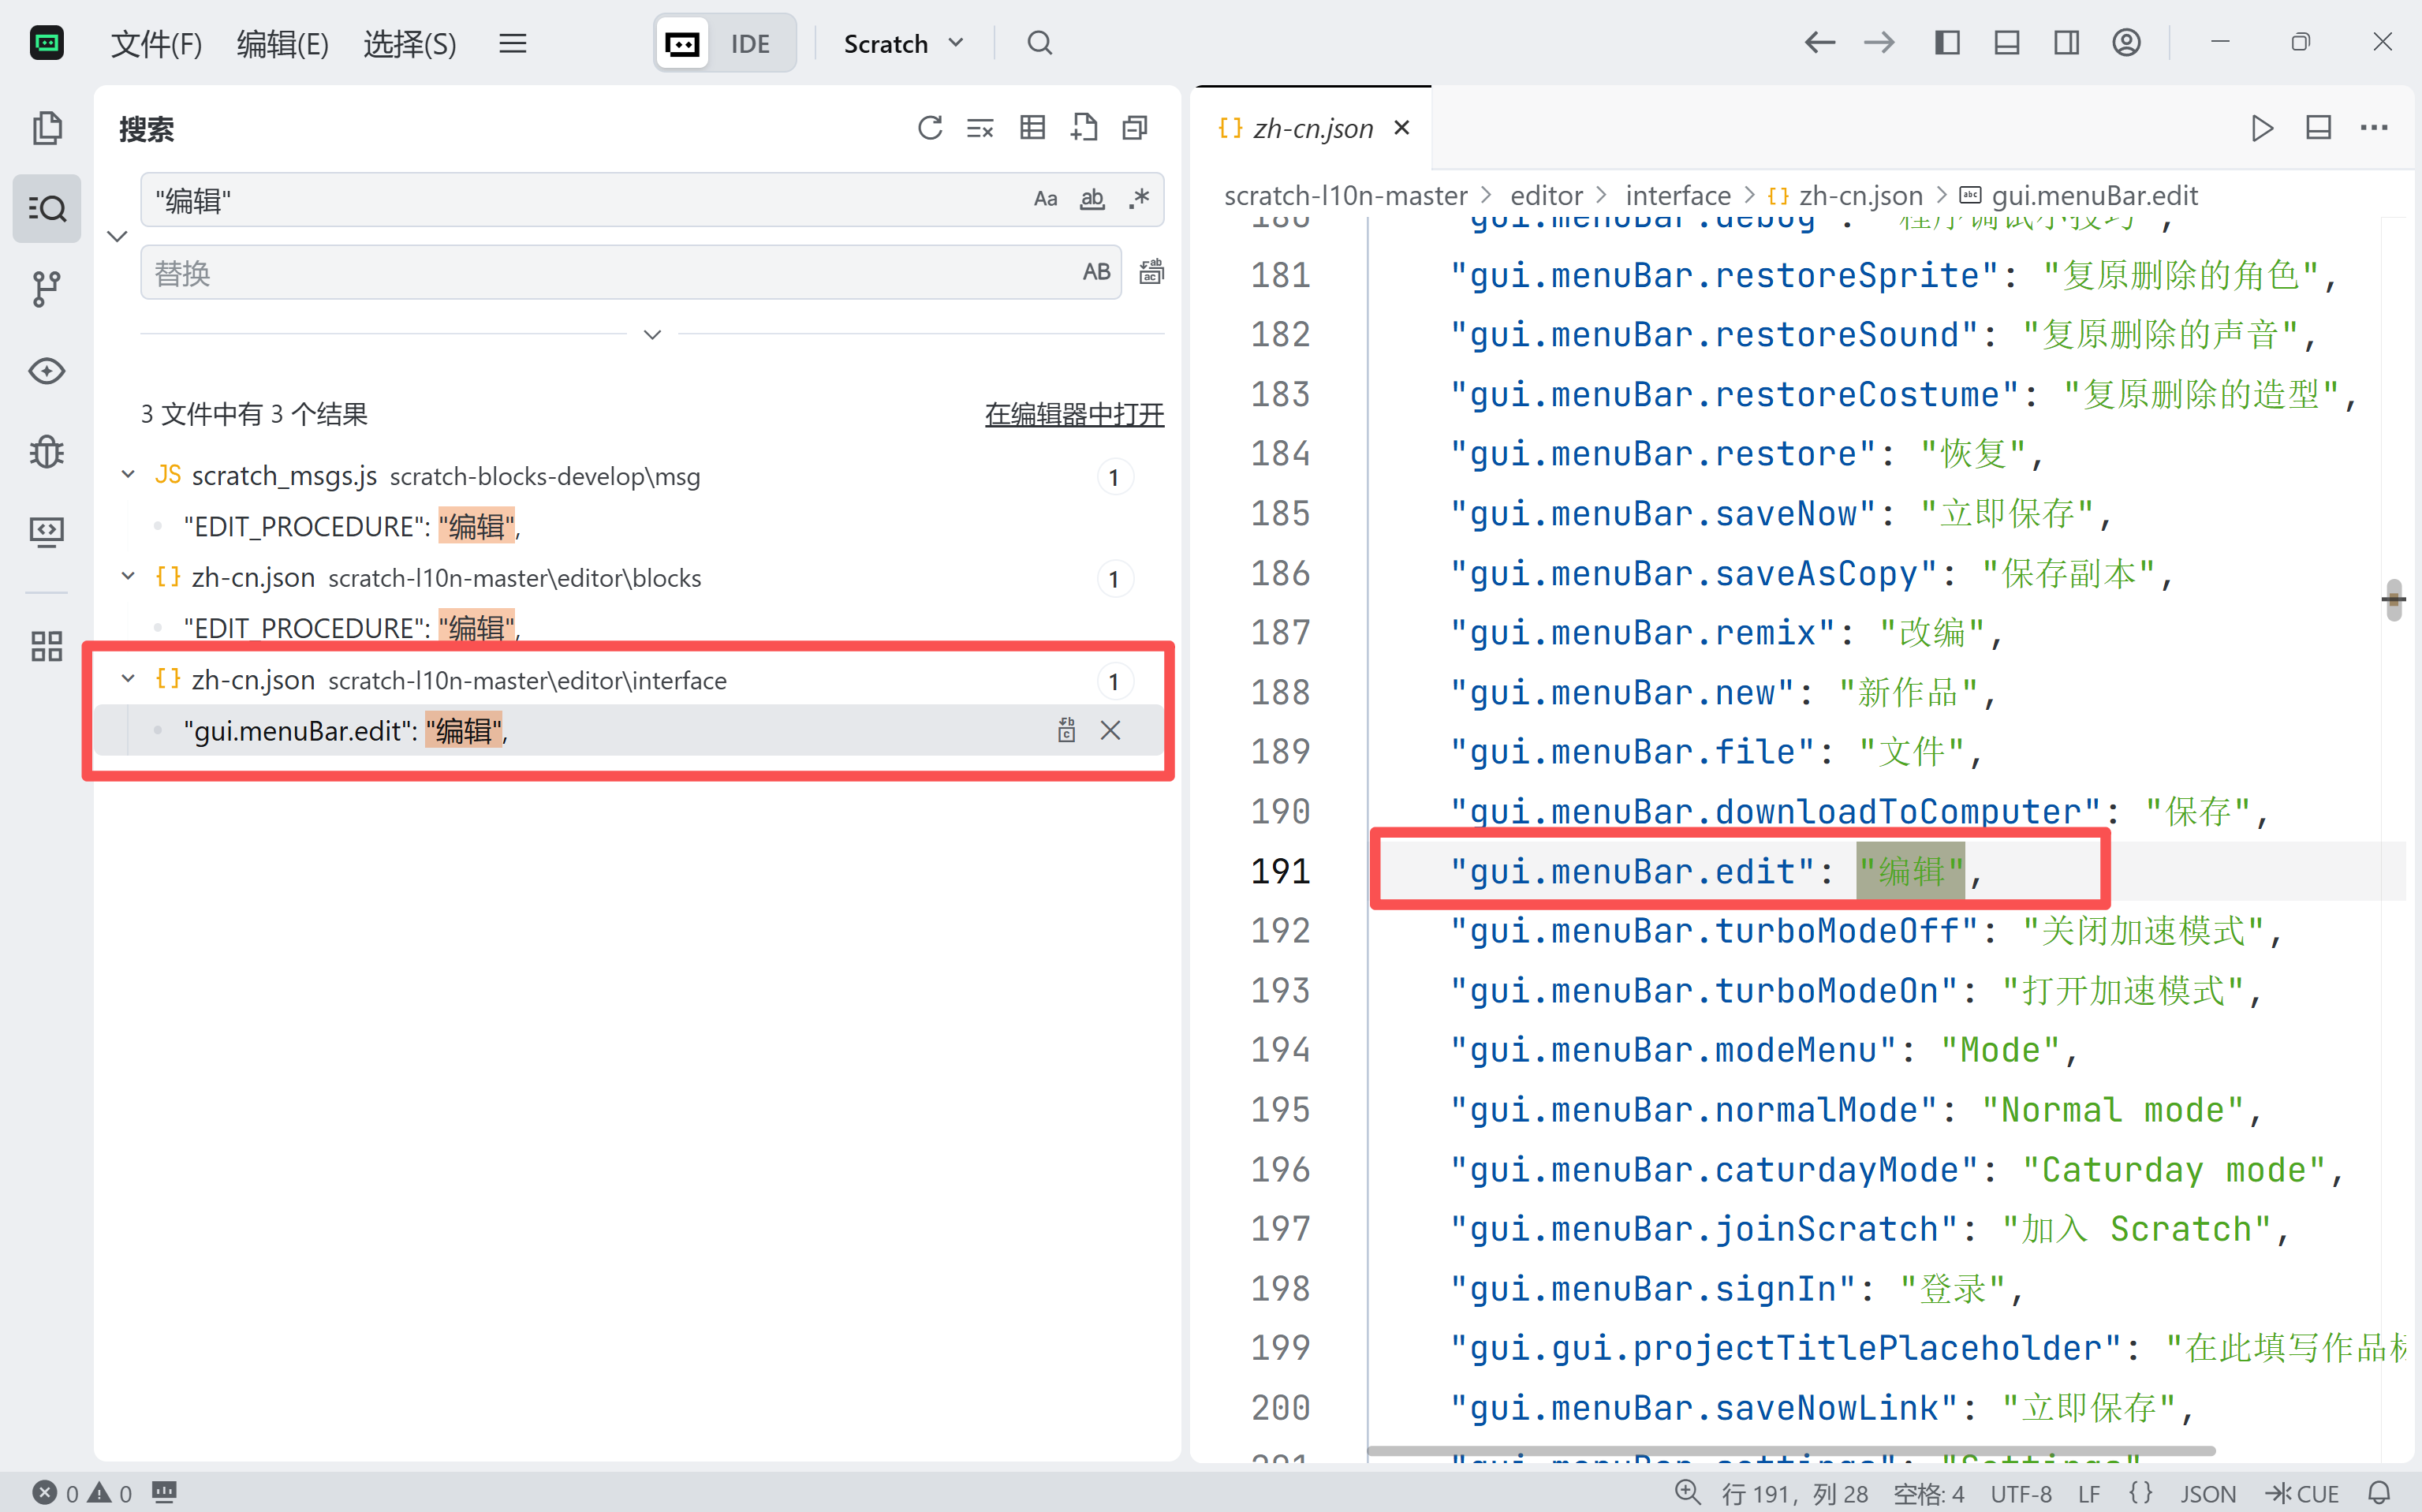Collapse all search results

point(1134,128)
